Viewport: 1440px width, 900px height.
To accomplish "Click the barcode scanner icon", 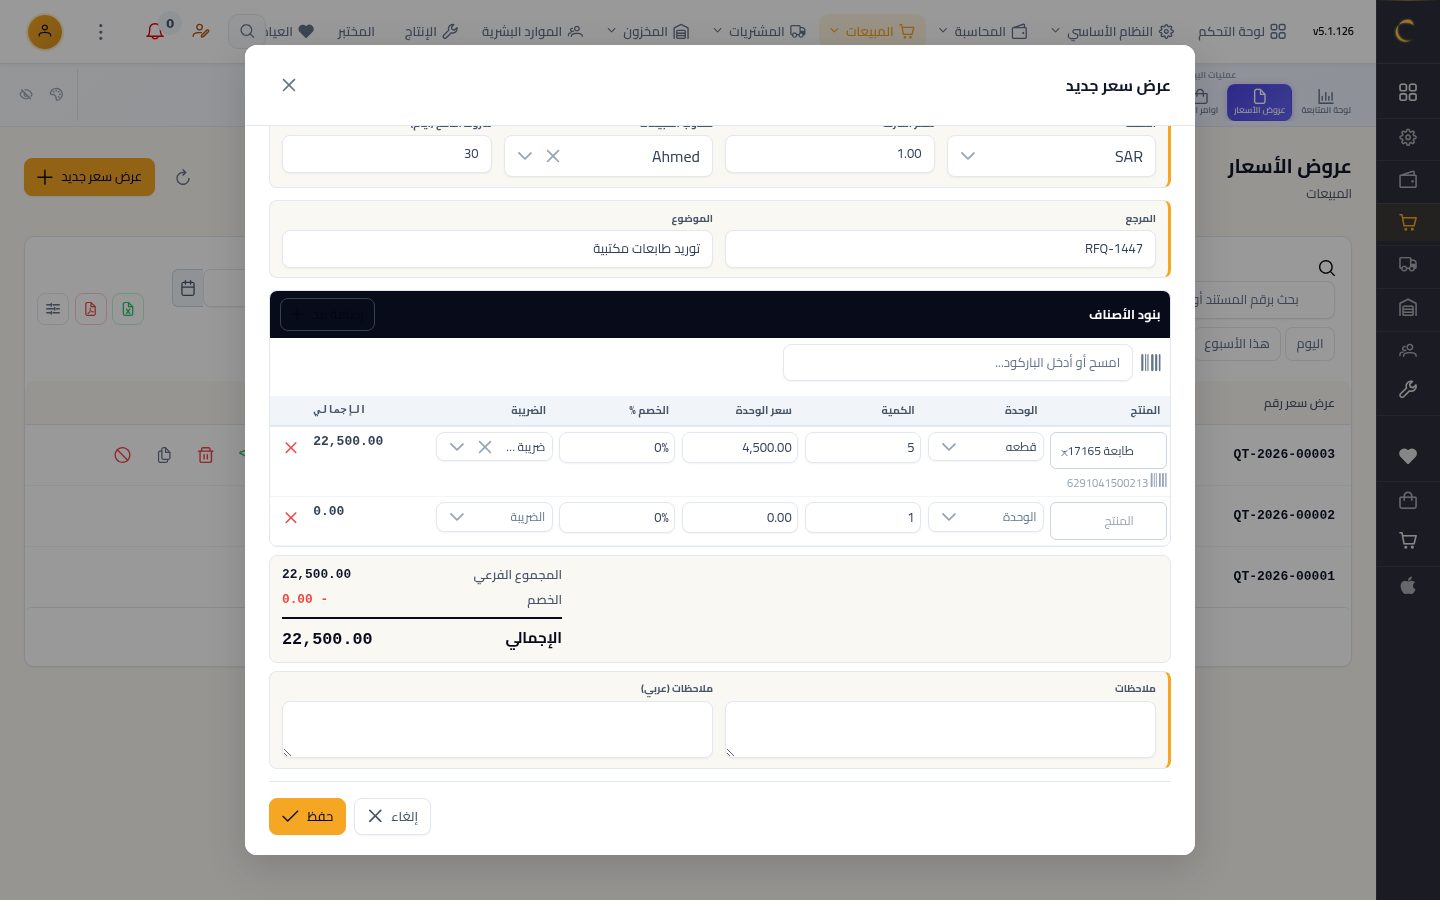I will [x=1151, y=362].
